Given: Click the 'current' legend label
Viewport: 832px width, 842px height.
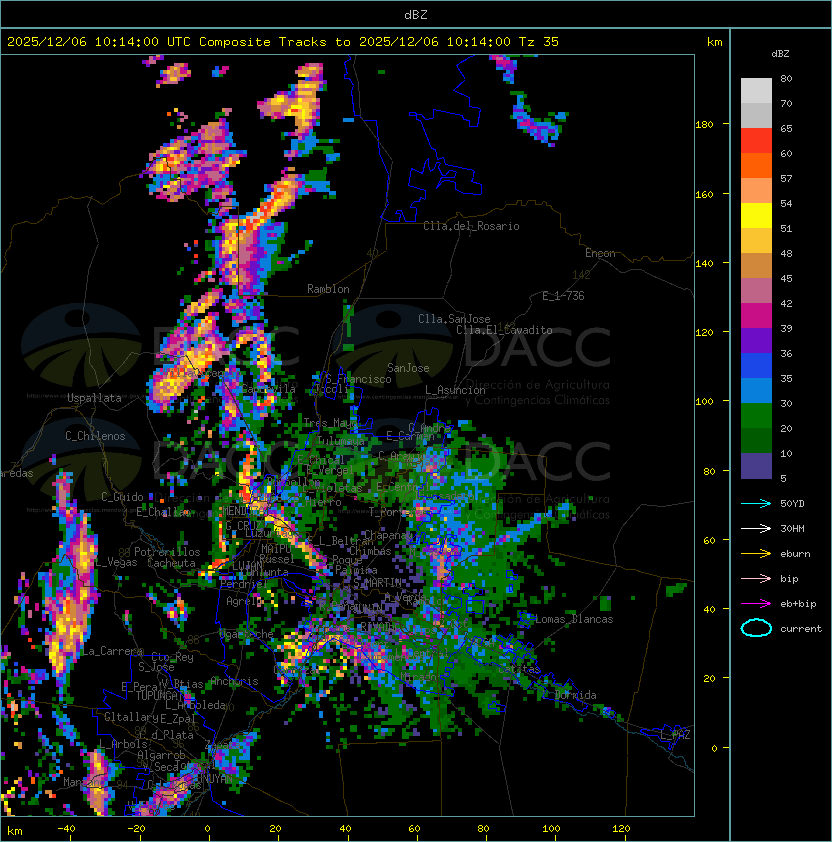Looking at the screenshot, I should coord(801,629).
